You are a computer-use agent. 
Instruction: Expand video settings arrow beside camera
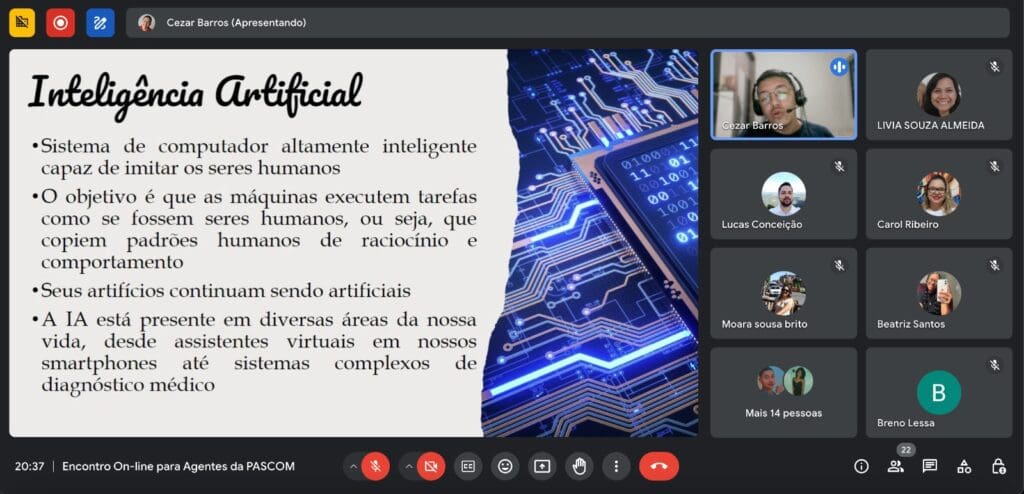coord(408,466)
